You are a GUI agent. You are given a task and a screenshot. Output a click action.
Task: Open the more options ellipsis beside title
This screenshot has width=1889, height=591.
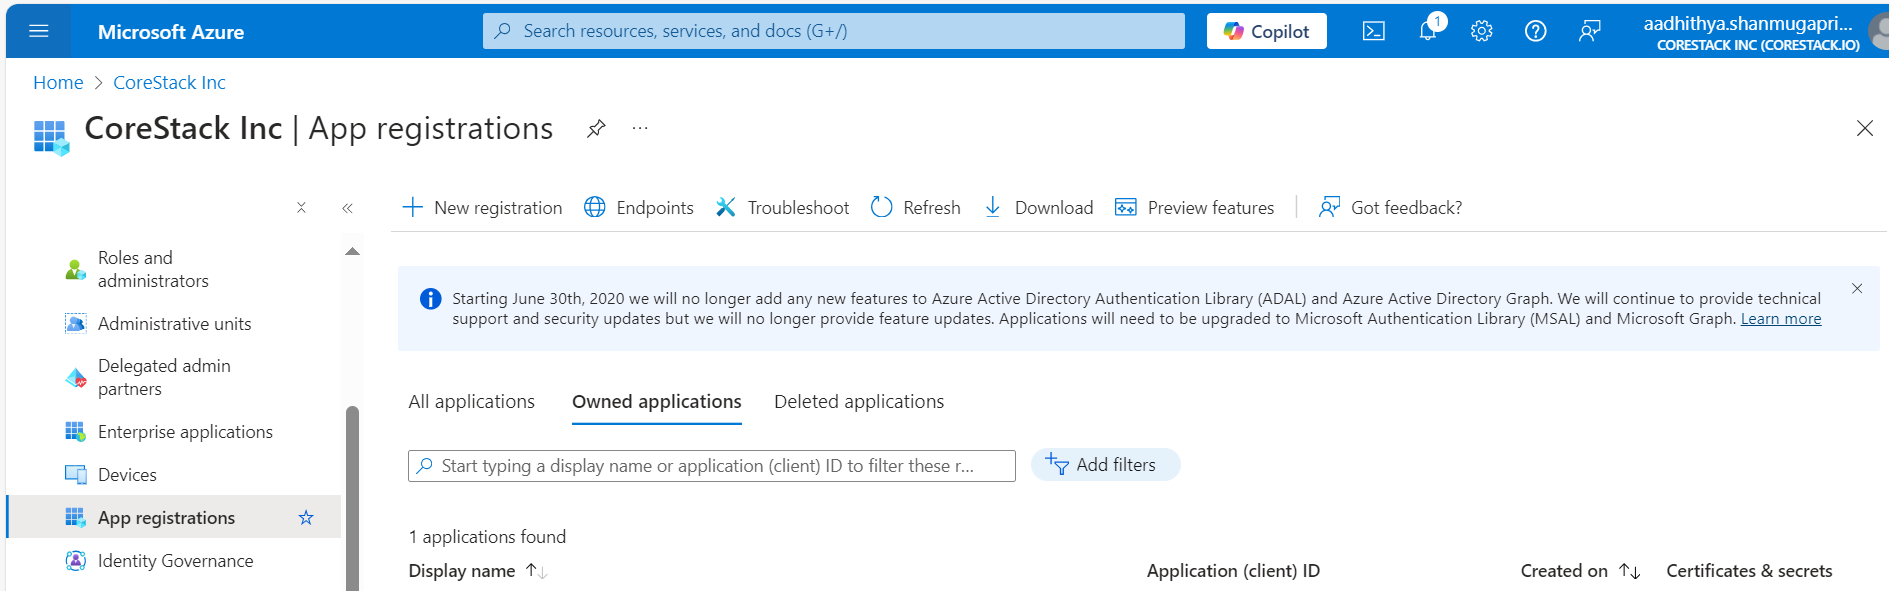(640, 128)
